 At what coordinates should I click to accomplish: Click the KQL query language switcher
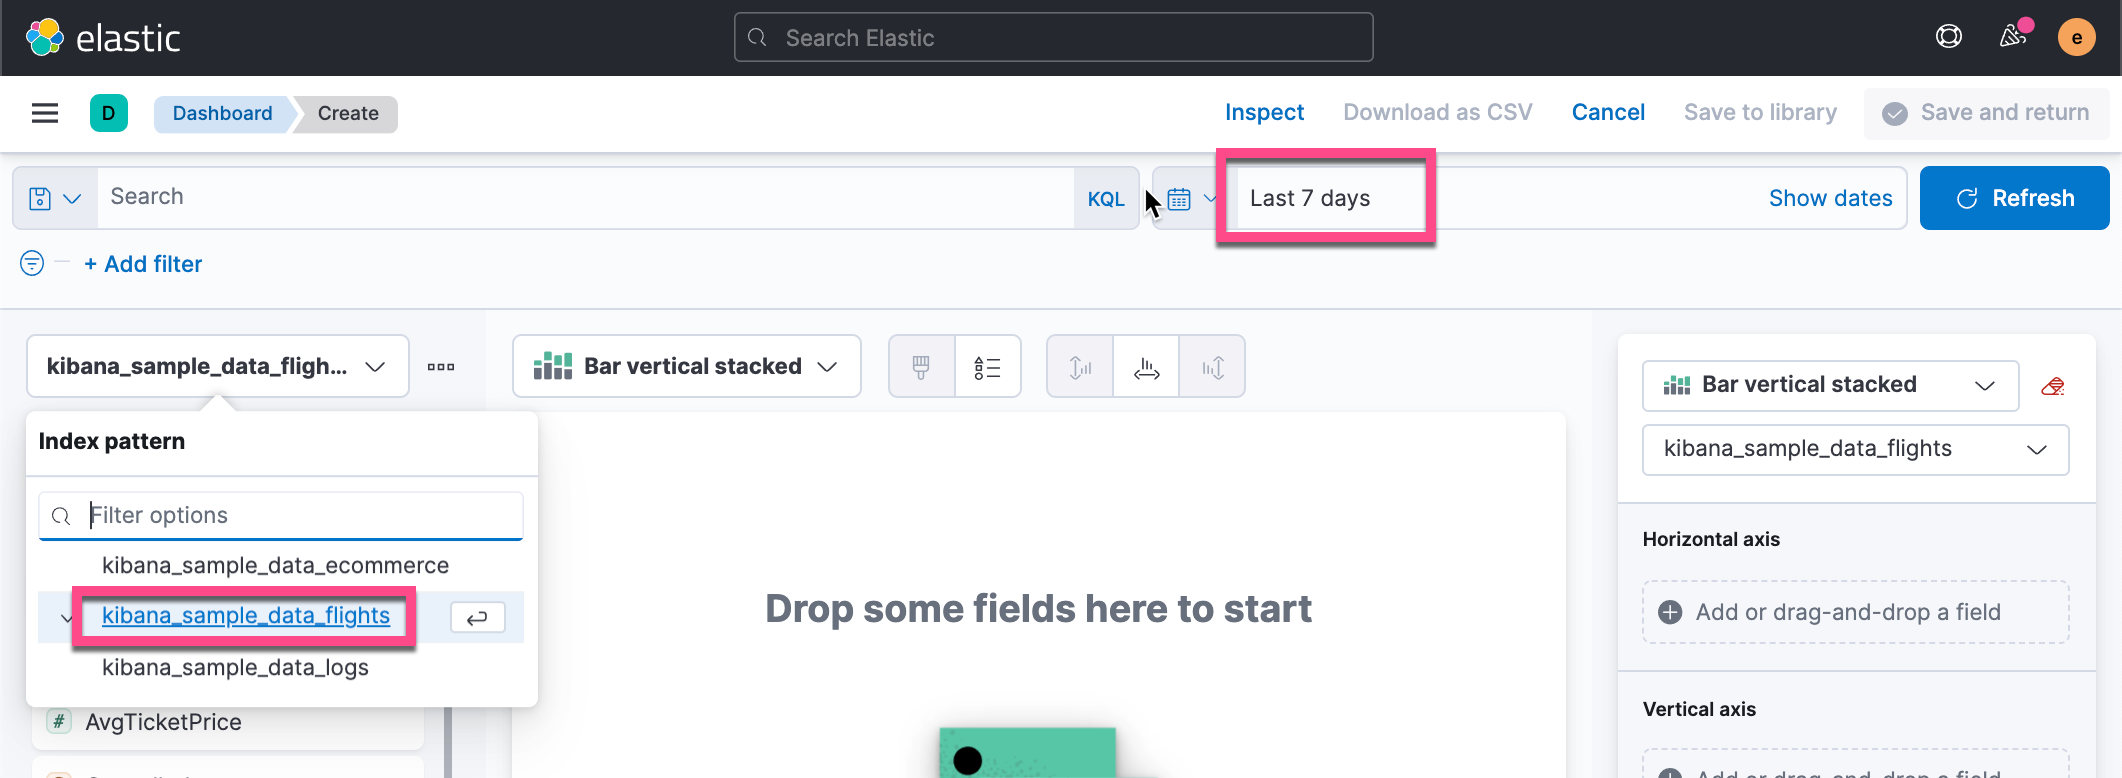1106,199
